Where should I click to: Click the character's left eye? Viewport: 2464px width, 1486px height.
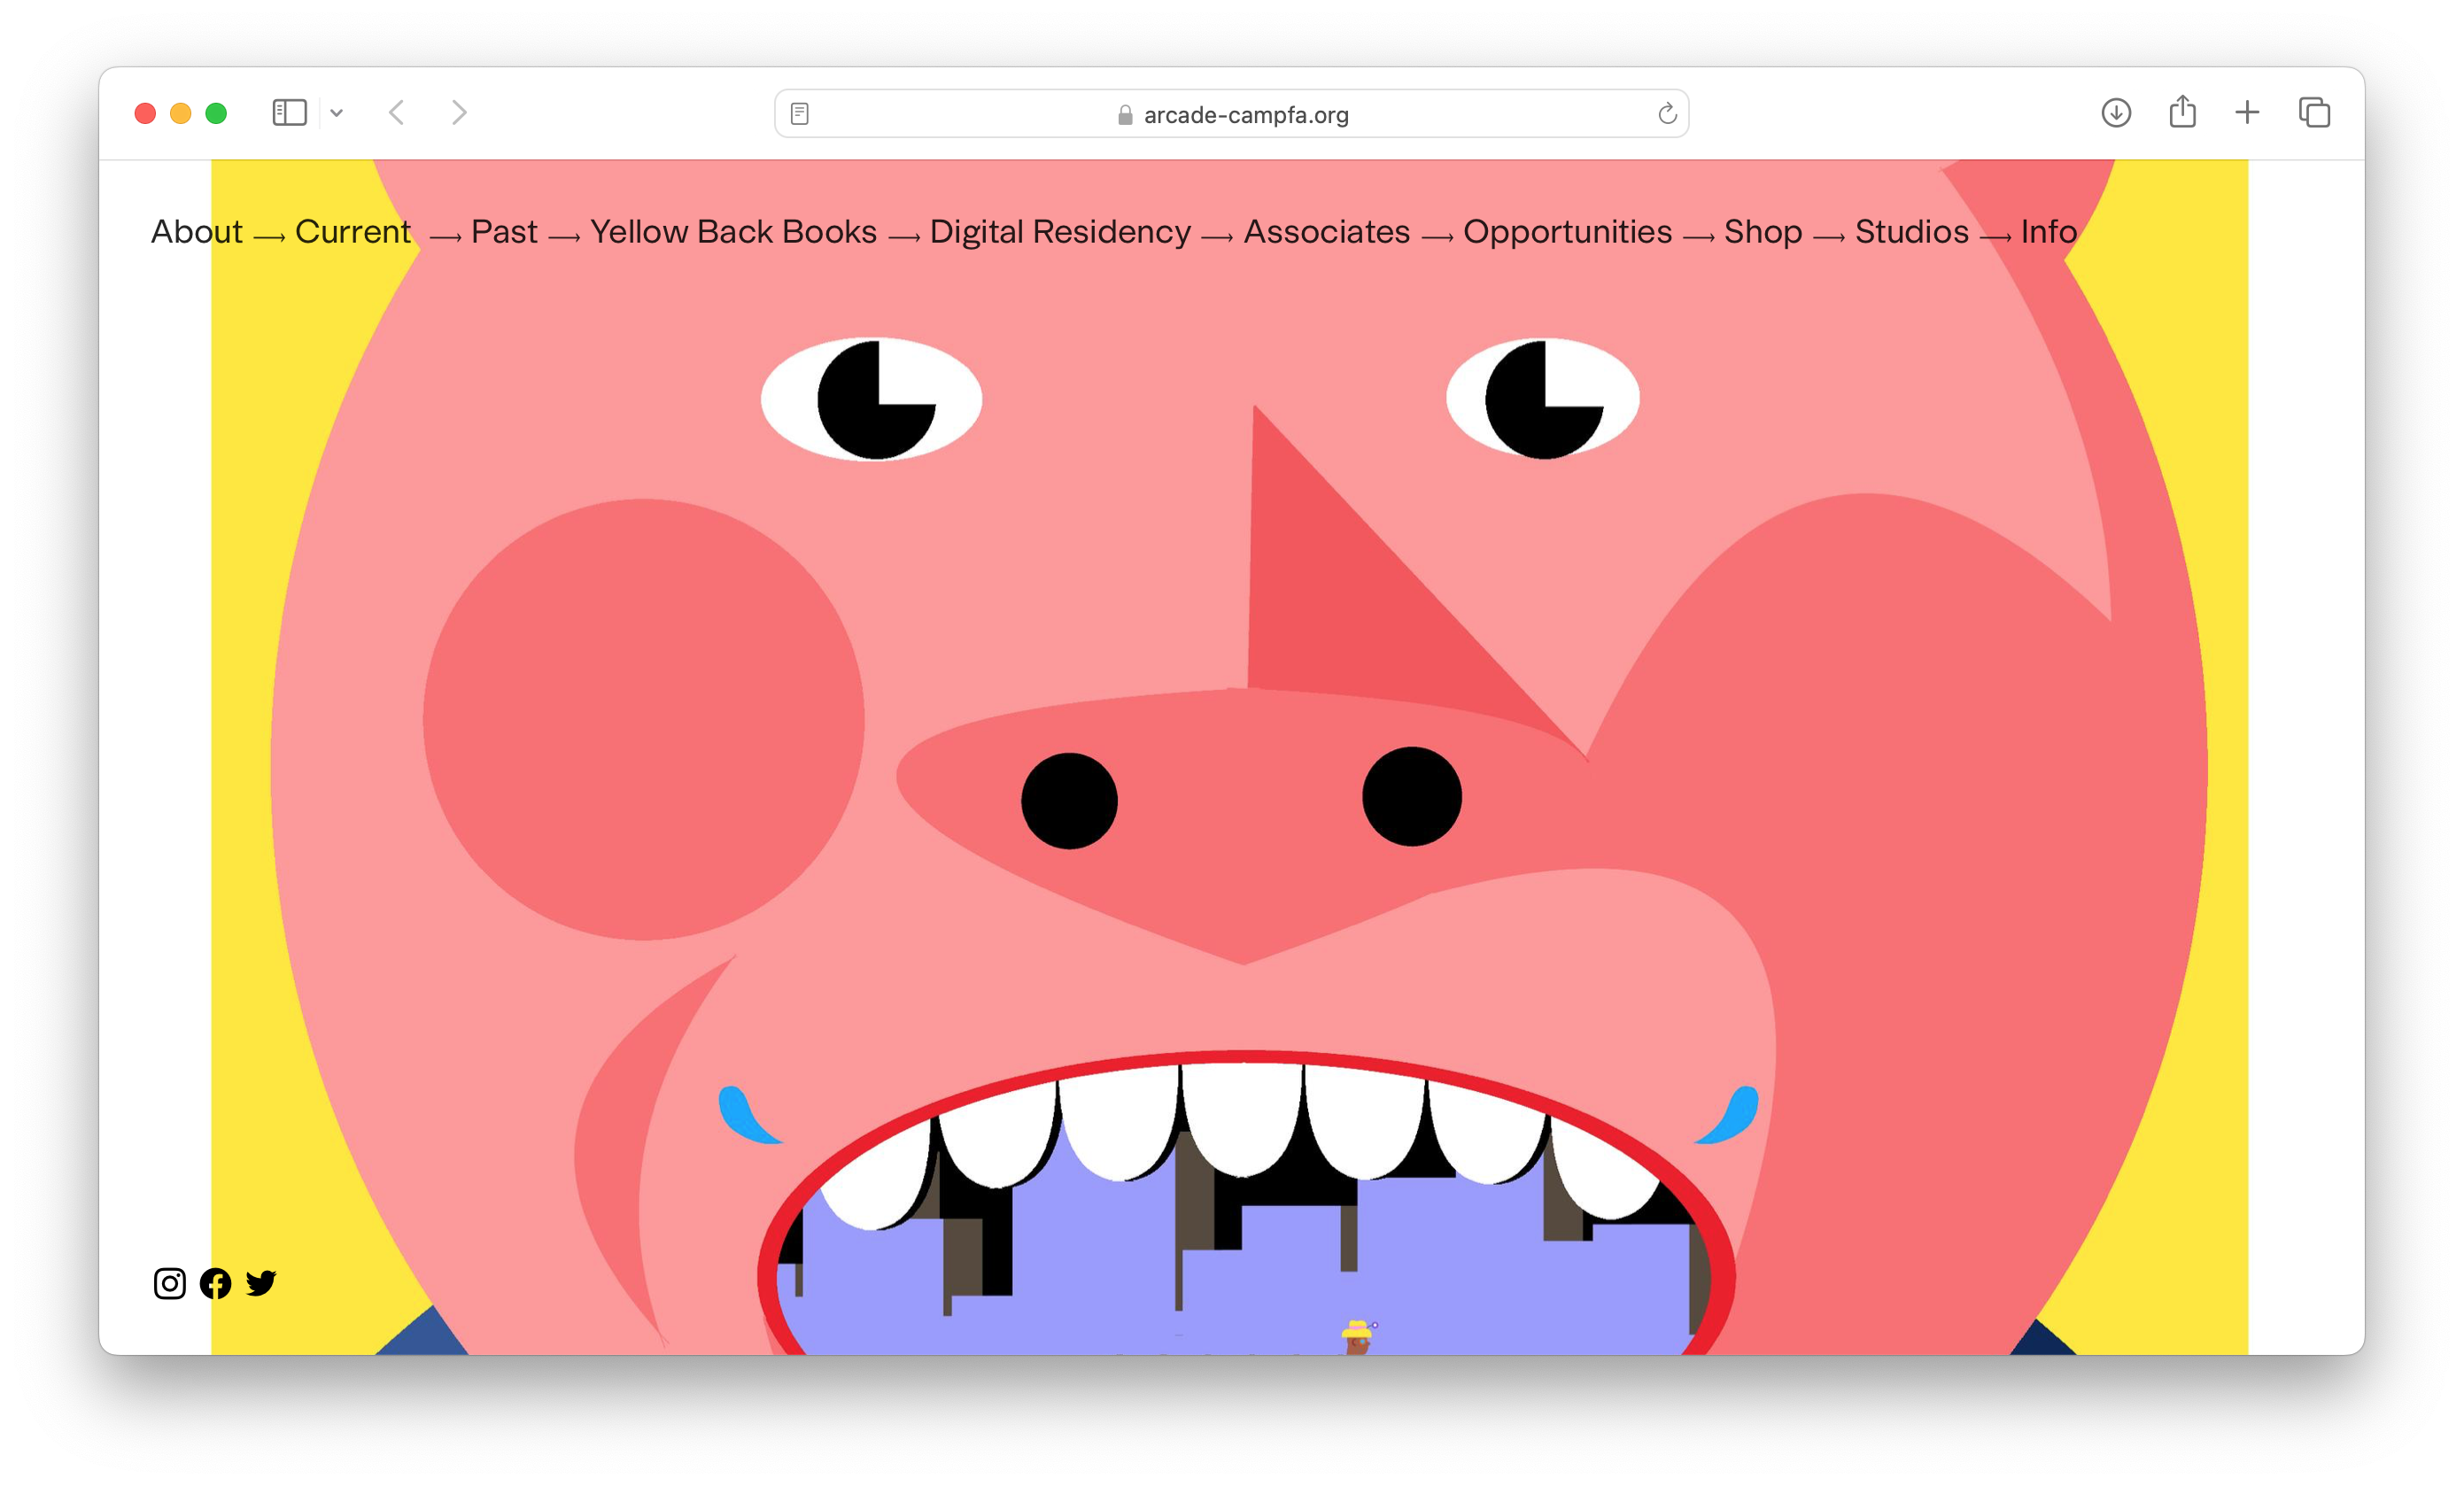pos(871,399)
